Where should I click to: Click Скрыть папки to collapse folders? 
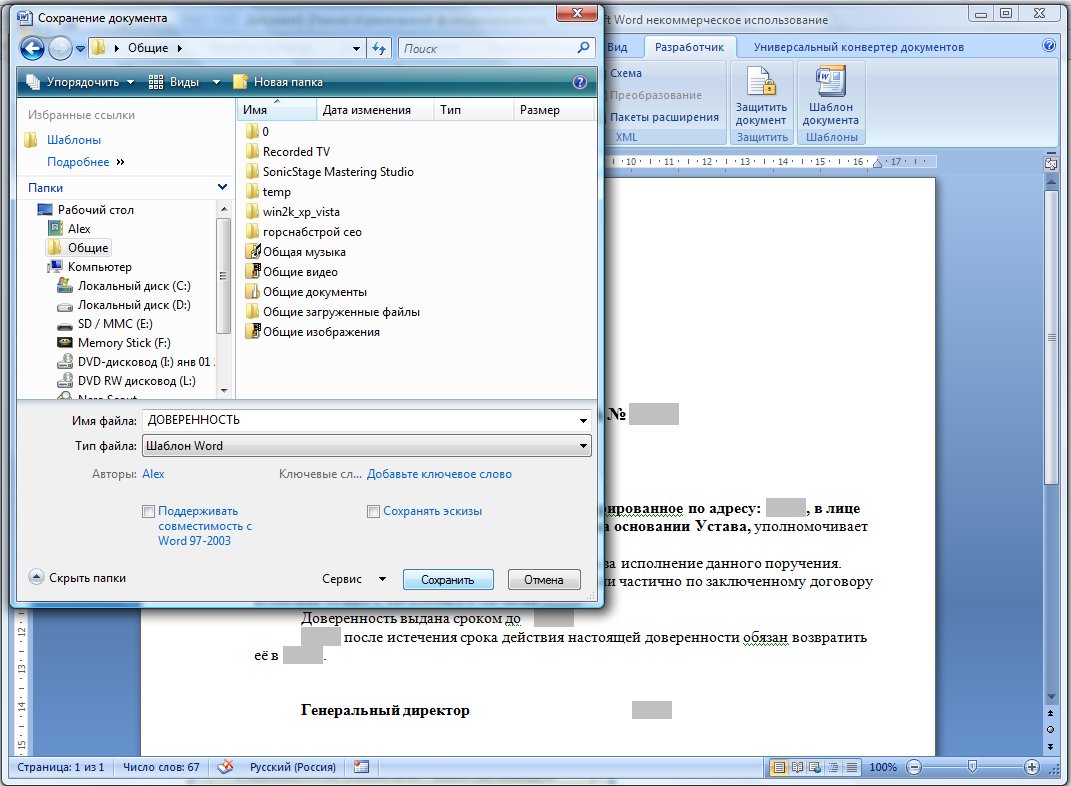(77, 578)
